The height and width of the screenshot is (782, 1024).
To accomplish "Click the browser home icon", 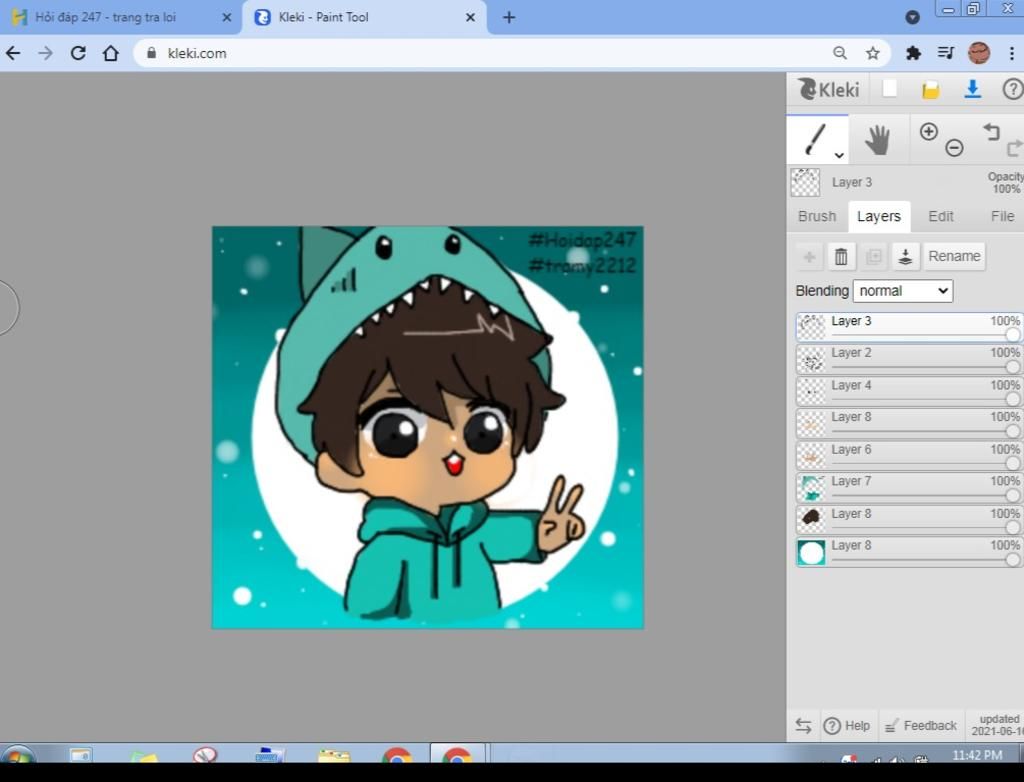I will coord(110,53).
